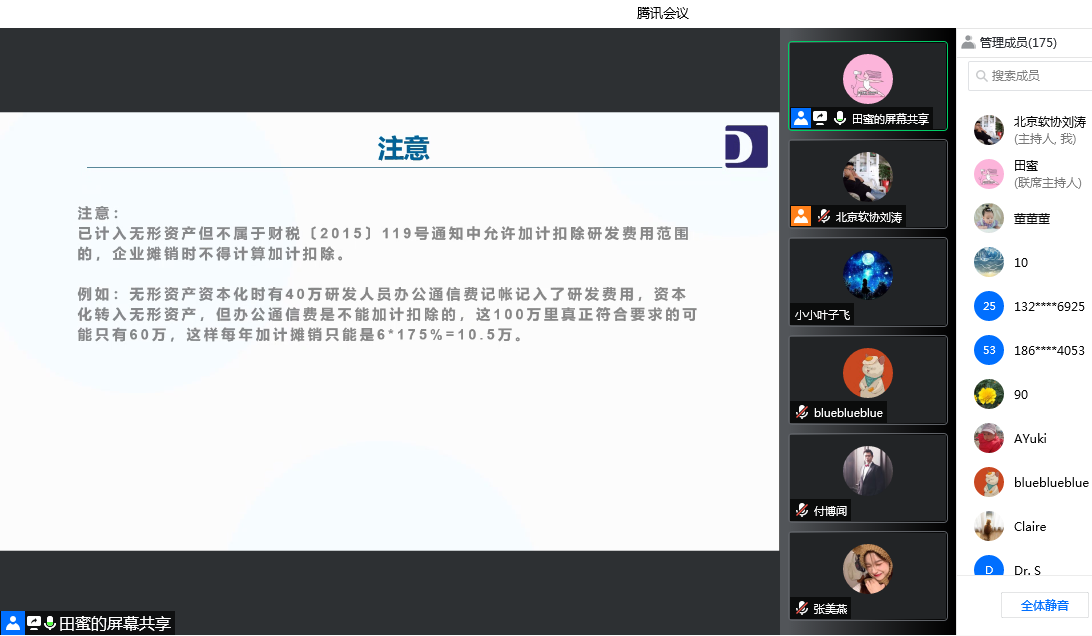Select 董董董's avatar in the participant panel
Viewport: 1092px width, 636px height.
pyautogui.click(x=988, y=218)
